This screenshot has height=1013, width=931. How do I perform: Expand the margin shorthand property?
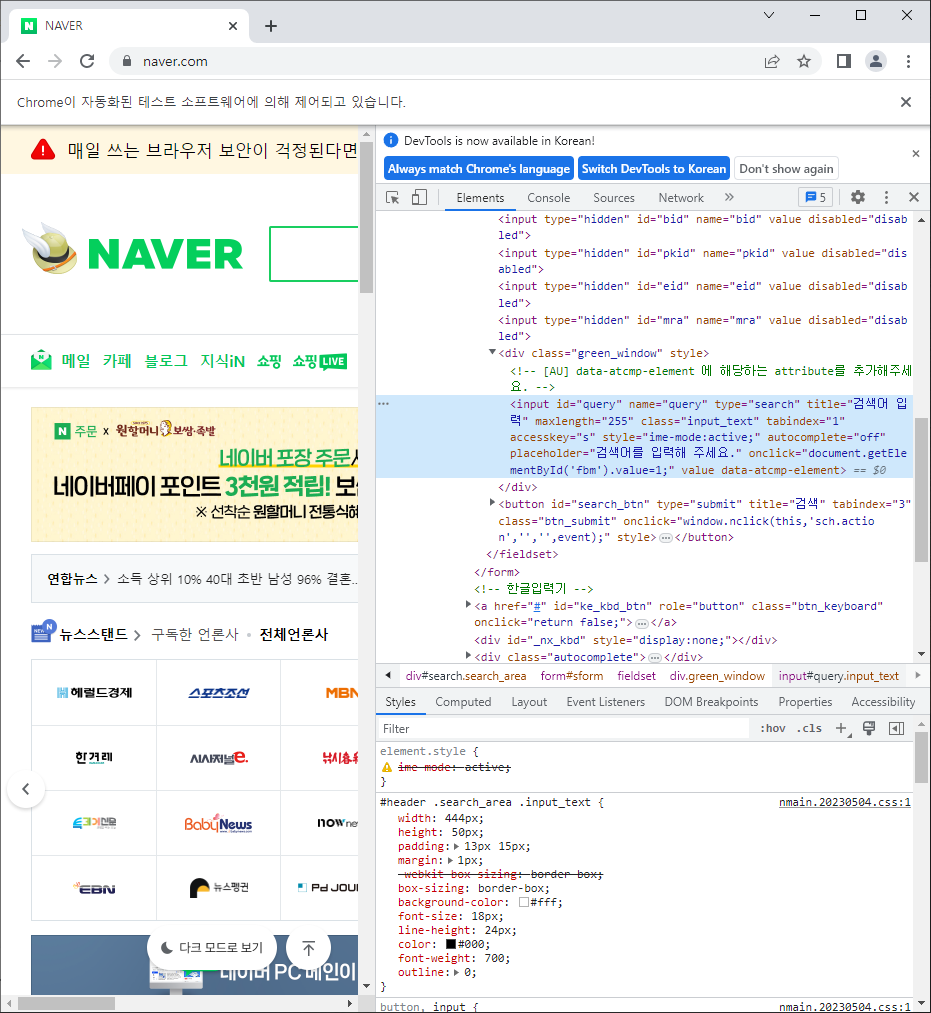[x=450, y=861]
